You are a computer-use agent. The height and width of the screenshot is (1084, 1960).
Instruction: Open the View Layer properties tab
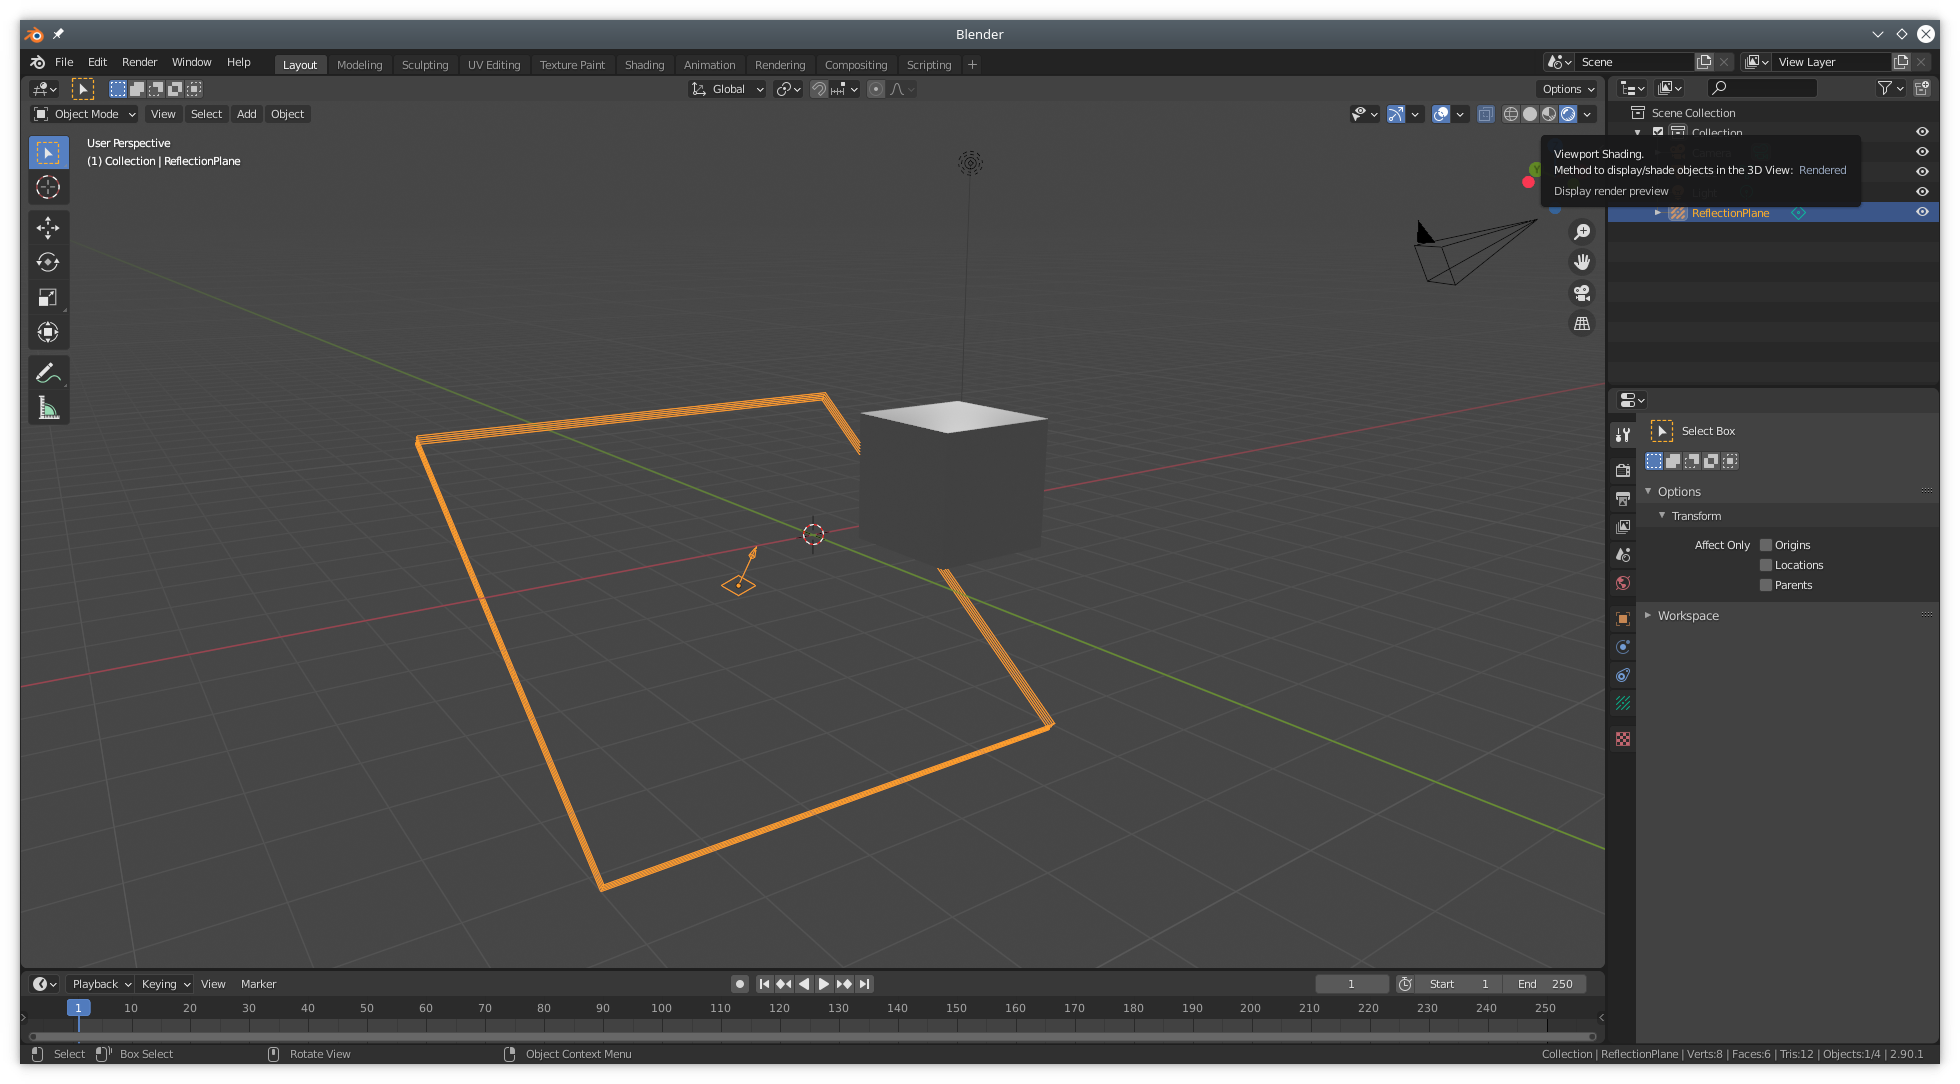tap(1623, 526)
